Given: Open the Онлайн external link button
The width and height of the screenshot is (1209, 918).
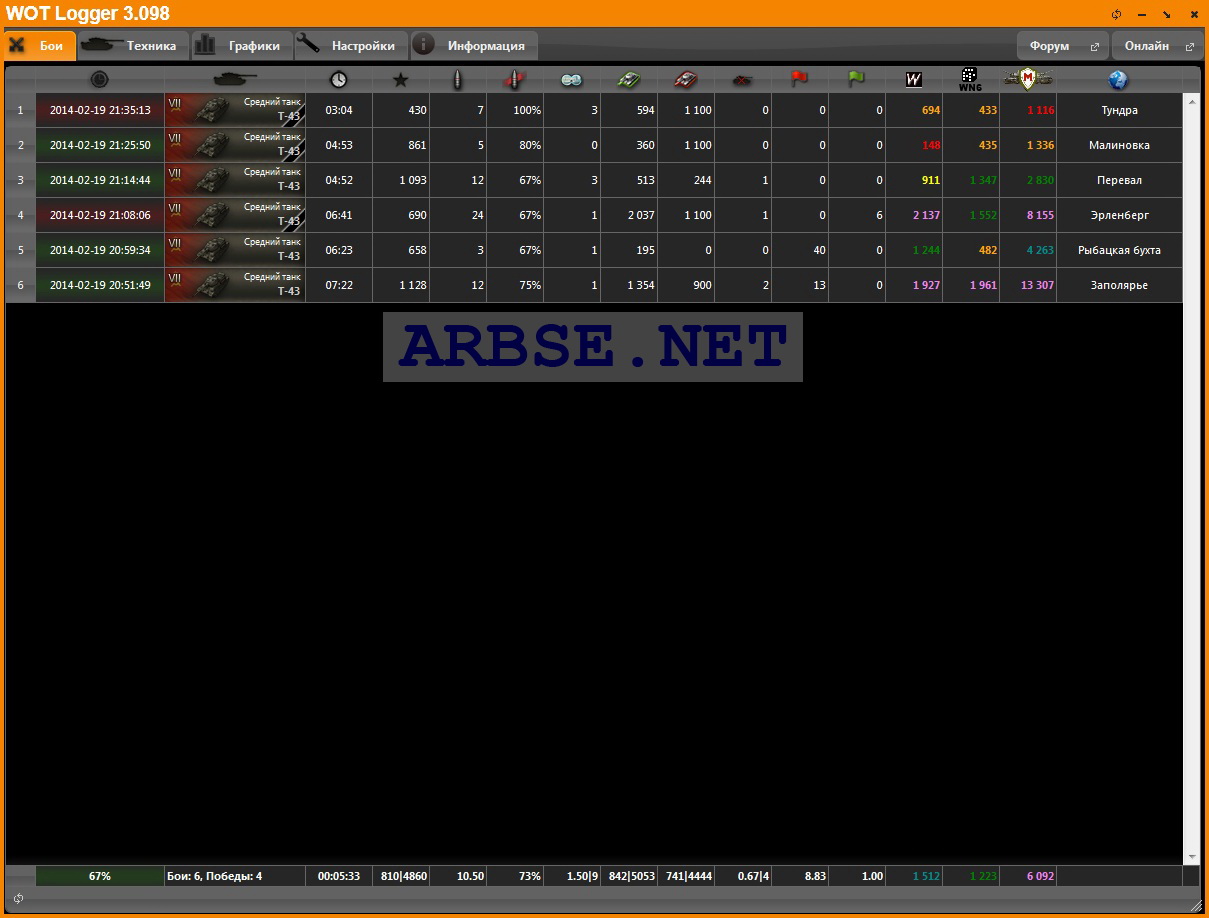Looking at the screenshot, I should coord(1158,46).
